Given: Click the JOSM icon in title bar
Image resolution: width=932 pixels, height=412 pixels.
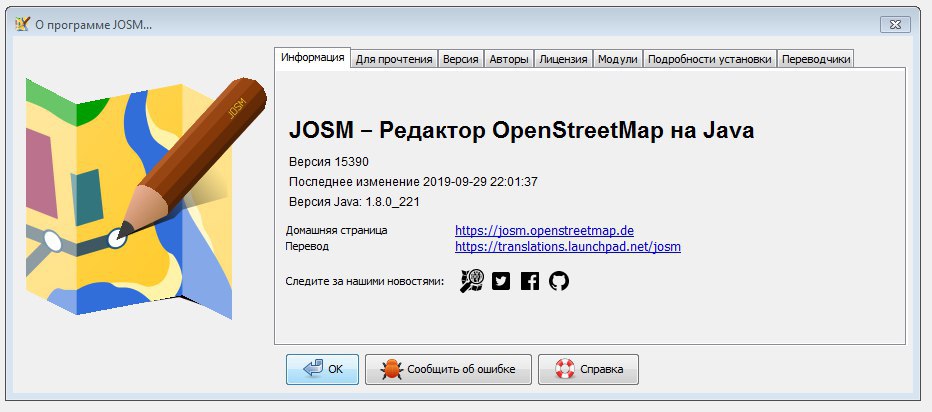Looking at the screenshot, I should tap(23, 25).
